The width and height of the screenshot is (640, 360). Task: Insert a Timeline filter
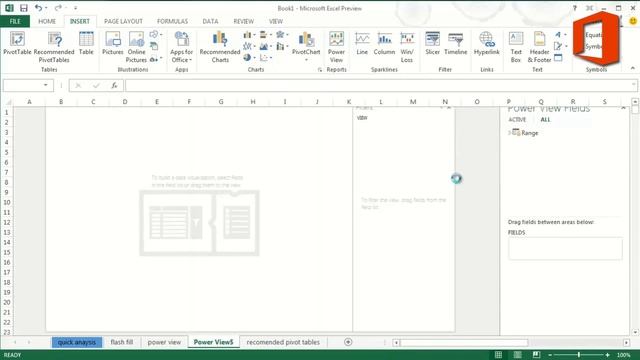click(456, 43)
